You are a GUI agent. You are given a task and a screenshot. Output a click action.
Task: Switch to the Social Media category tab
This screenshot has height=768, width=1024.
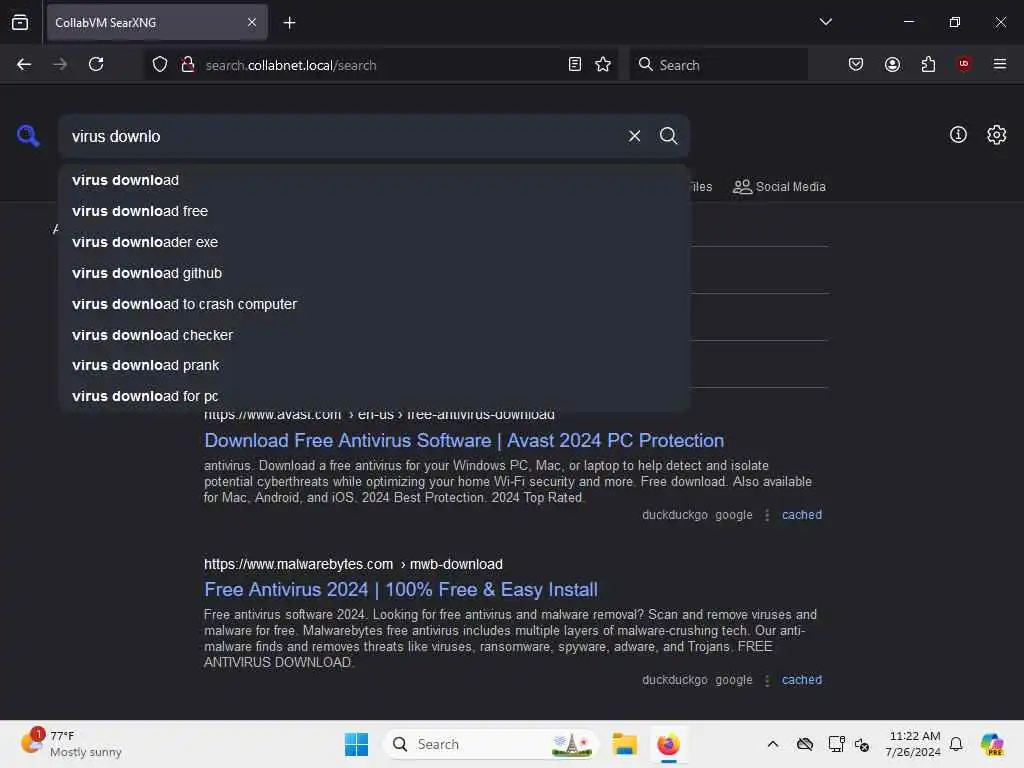click(x=779, y=187)
